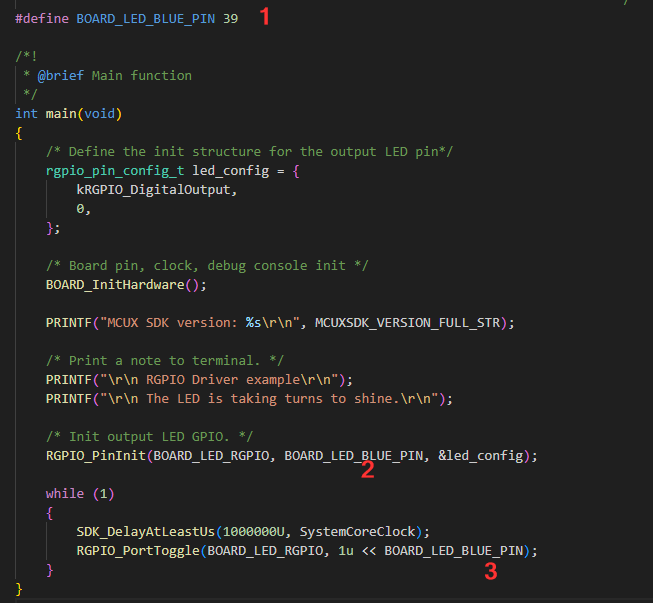The height and width of the screenshot is (603, 653).
Task: Click the value 39 in the define
Action: [x=231, y=18]
